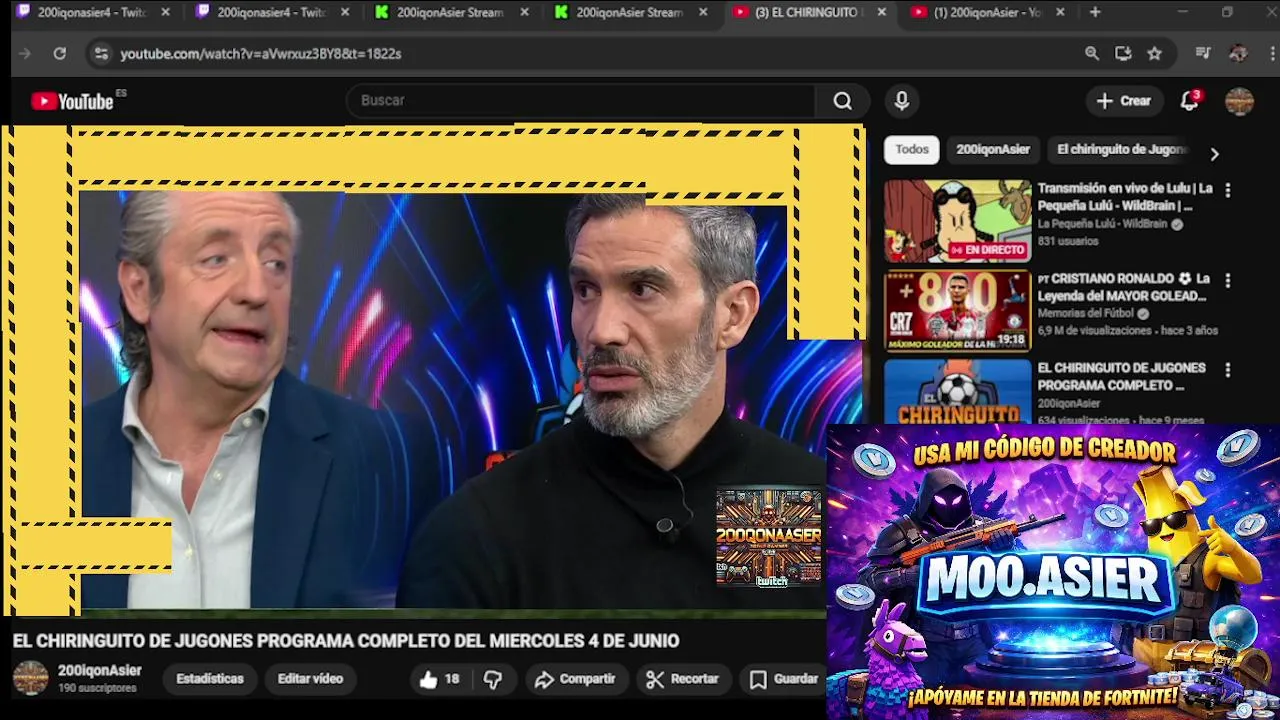The image size is (1280, 720).
Task: Open the YouTube account avatar menu
Action: pos(1239,101)
